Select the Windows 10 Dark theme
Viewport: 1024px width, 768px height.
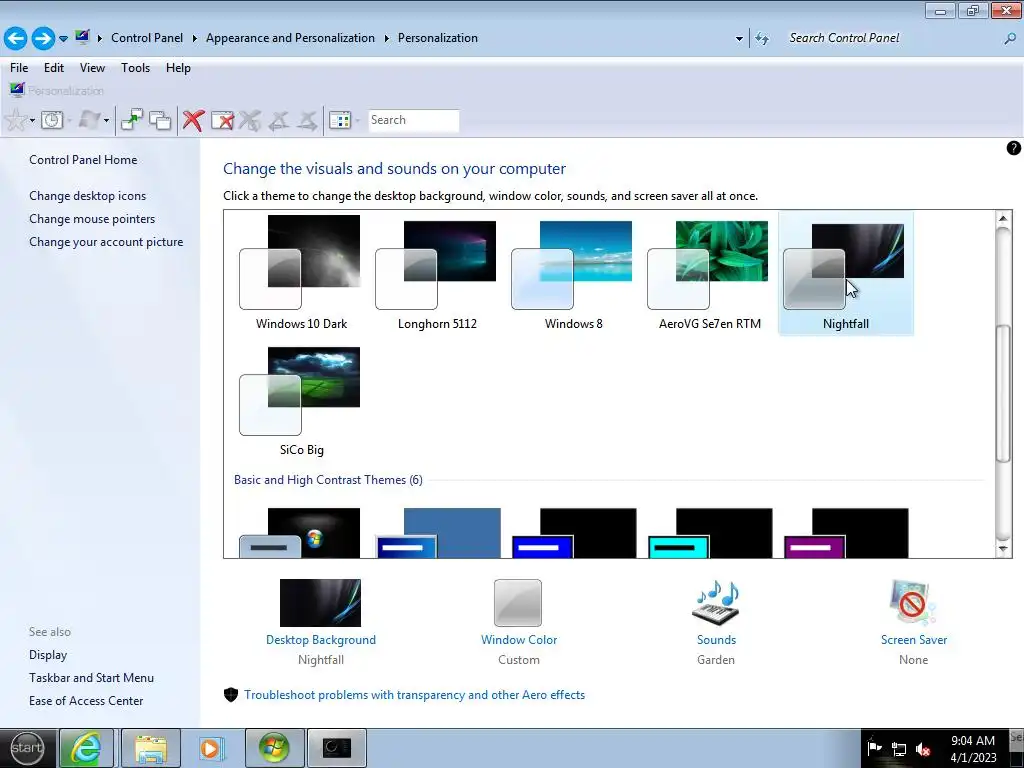301,273
